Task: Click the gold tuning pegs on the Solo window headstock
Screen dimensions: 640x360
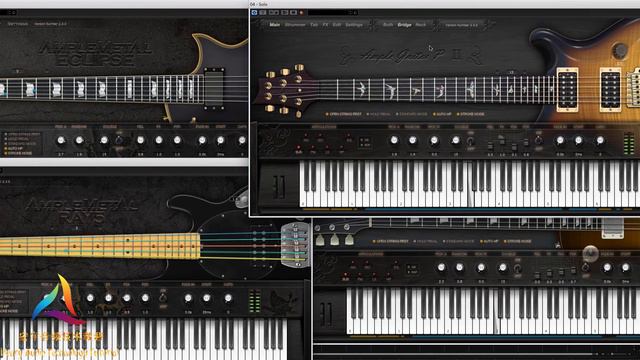Action: point(284,90)
